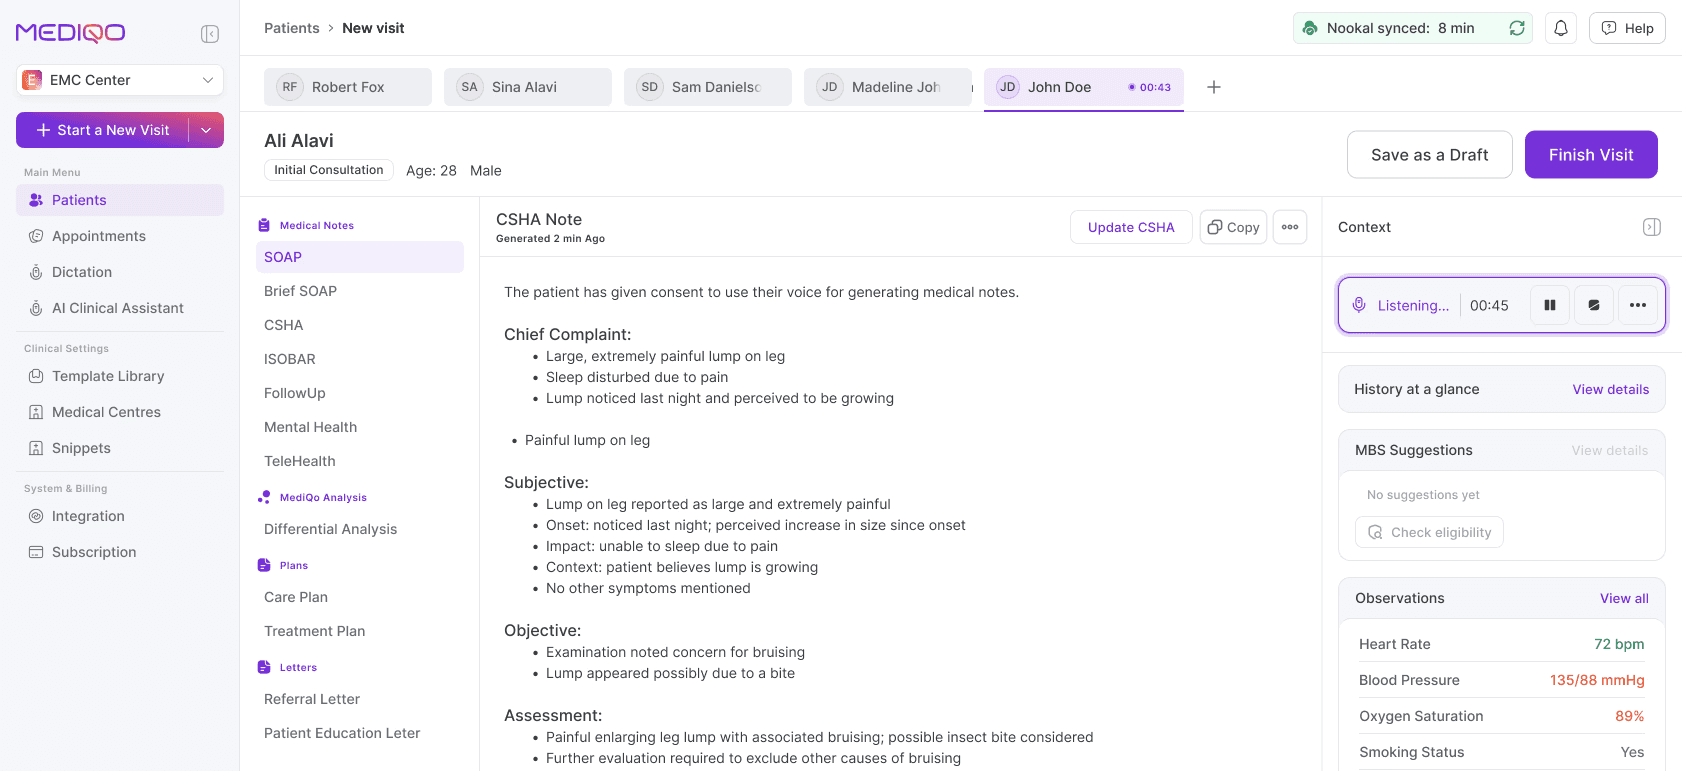Image resolution: width=1682 pixels, height=771 pixels.
Task: Collapse the Context panel
Action: (x=1652, y=227)
